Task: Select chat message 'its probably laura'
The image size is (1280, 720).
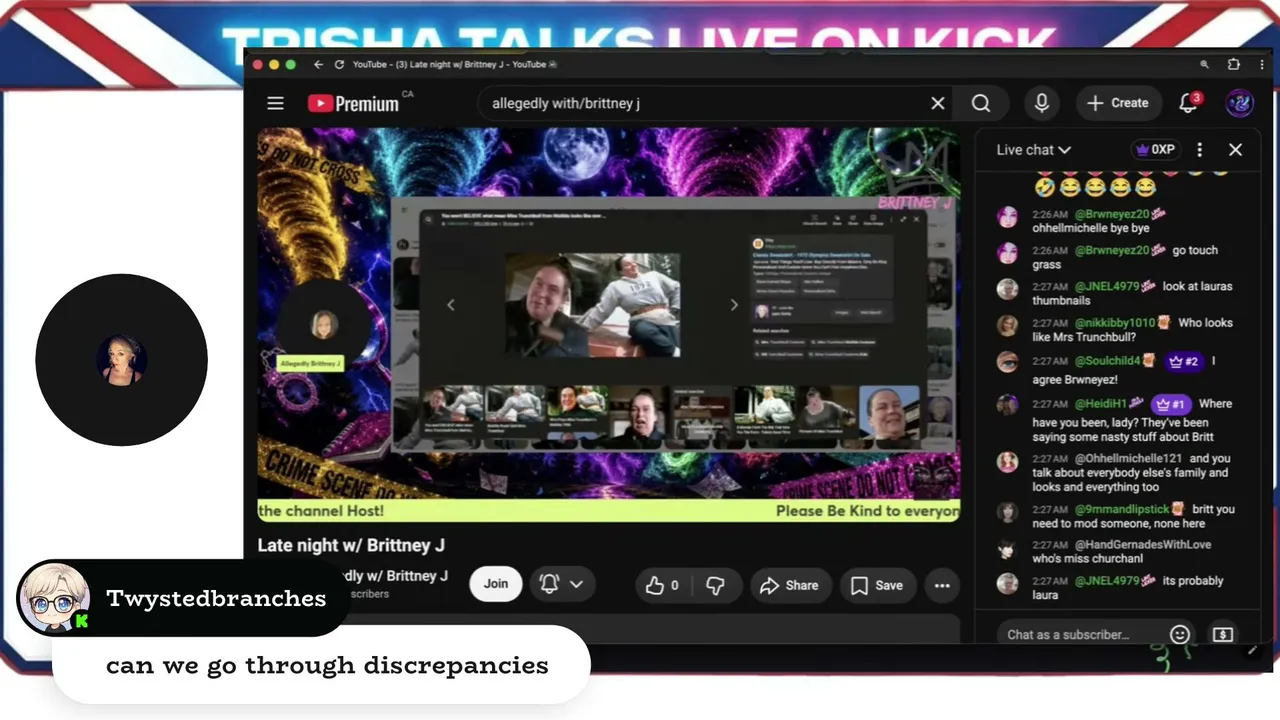Action: (1128, 588)
